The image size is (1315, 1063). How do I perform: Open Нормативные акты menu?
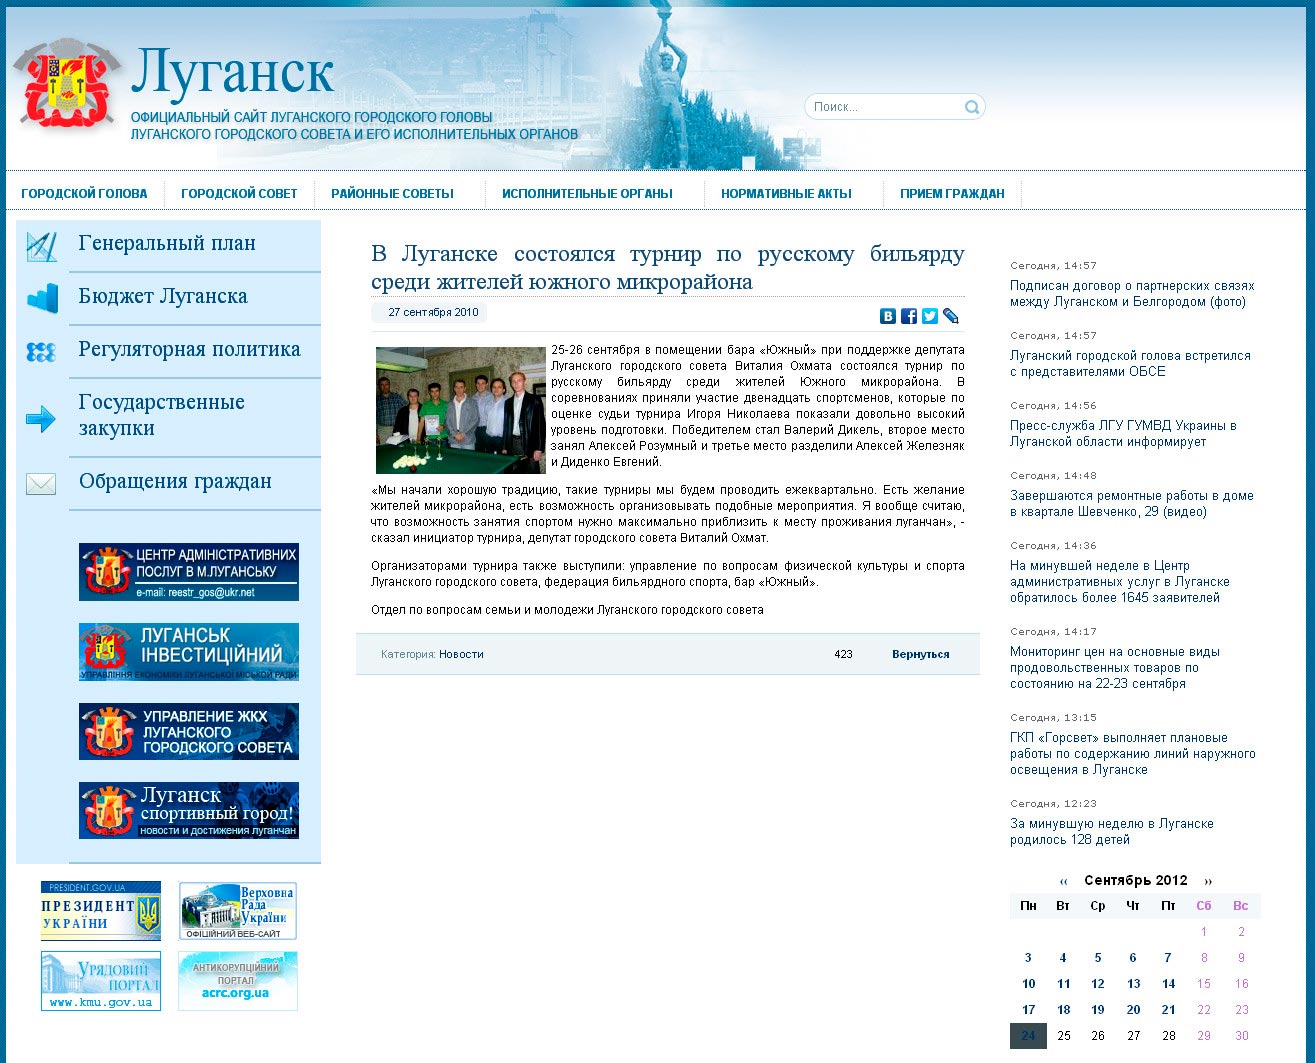coord(786,194)
